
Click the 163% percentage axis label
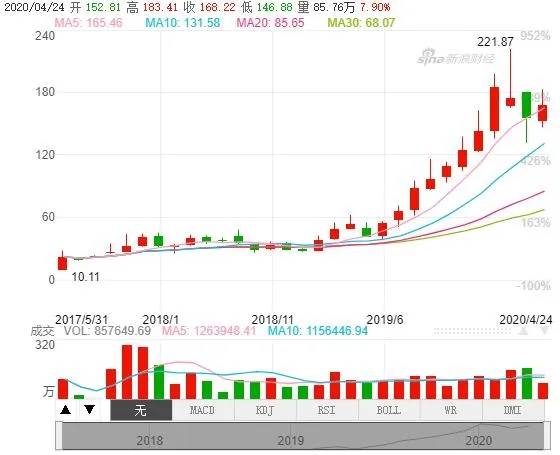[535, 223]
